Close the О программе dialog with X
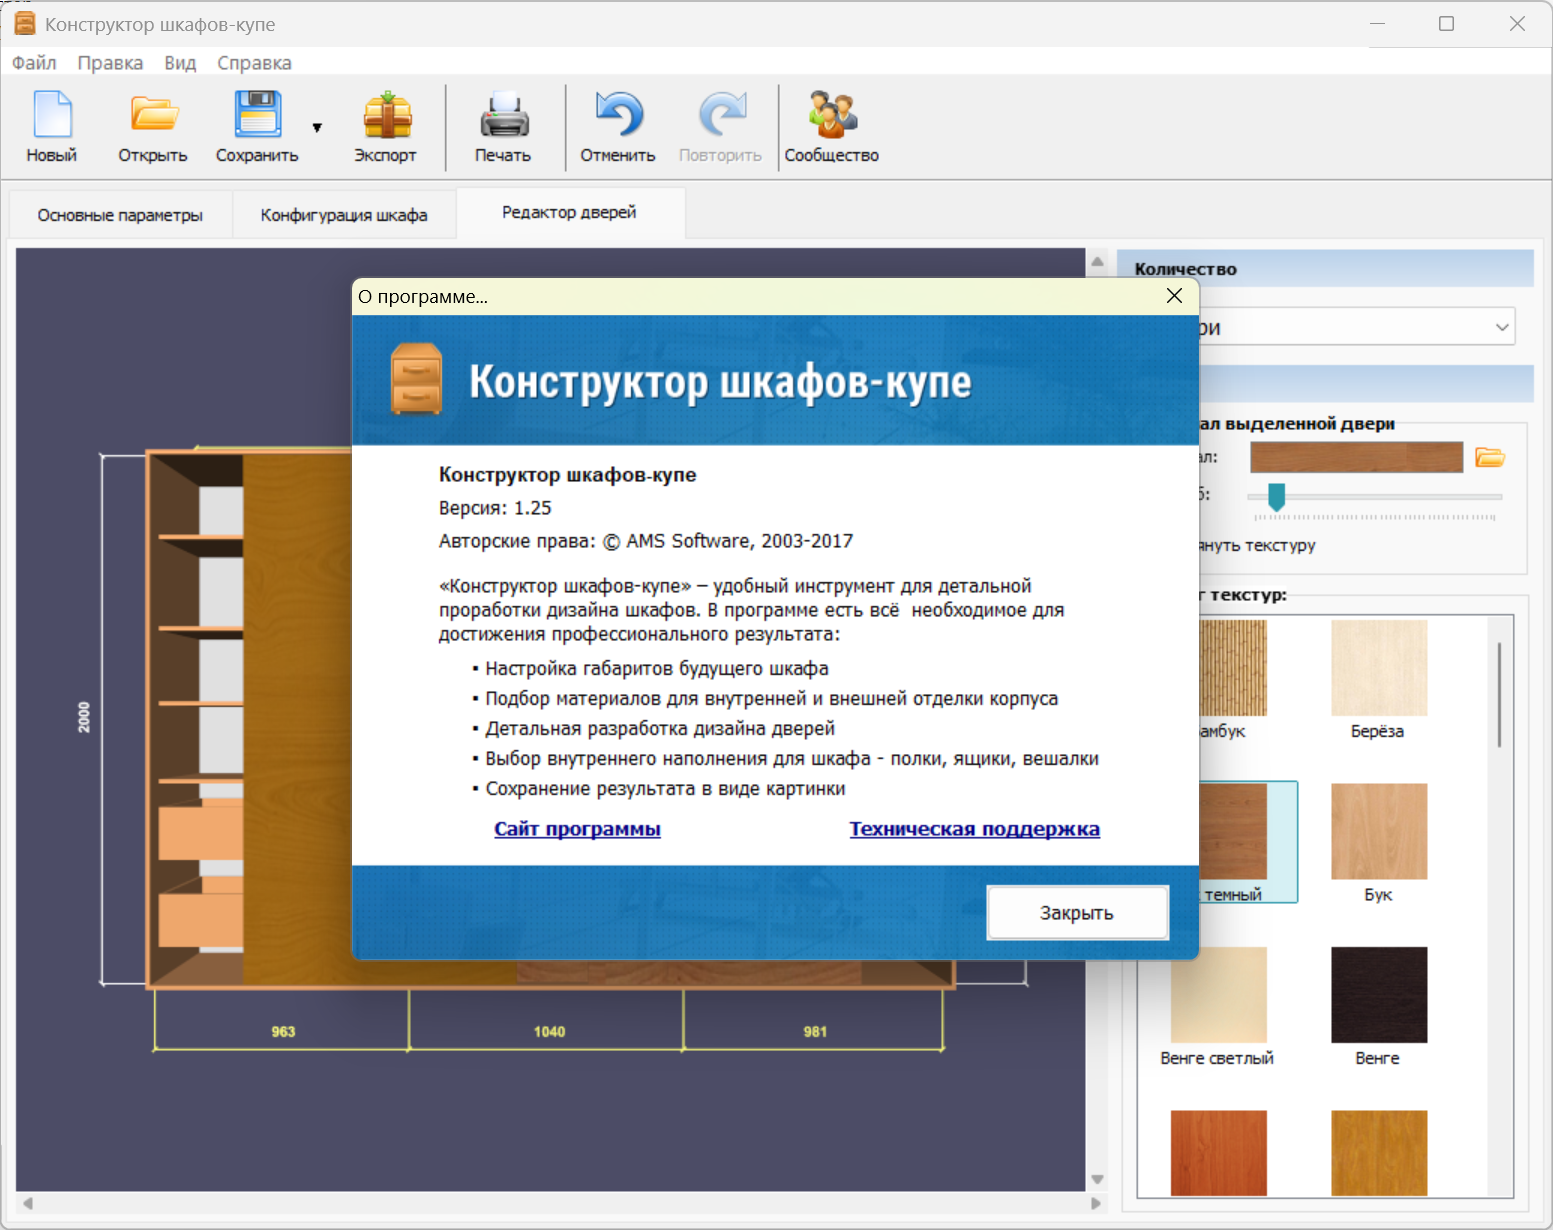Screen dimensions: 1553x1230 pos(1174,296)
